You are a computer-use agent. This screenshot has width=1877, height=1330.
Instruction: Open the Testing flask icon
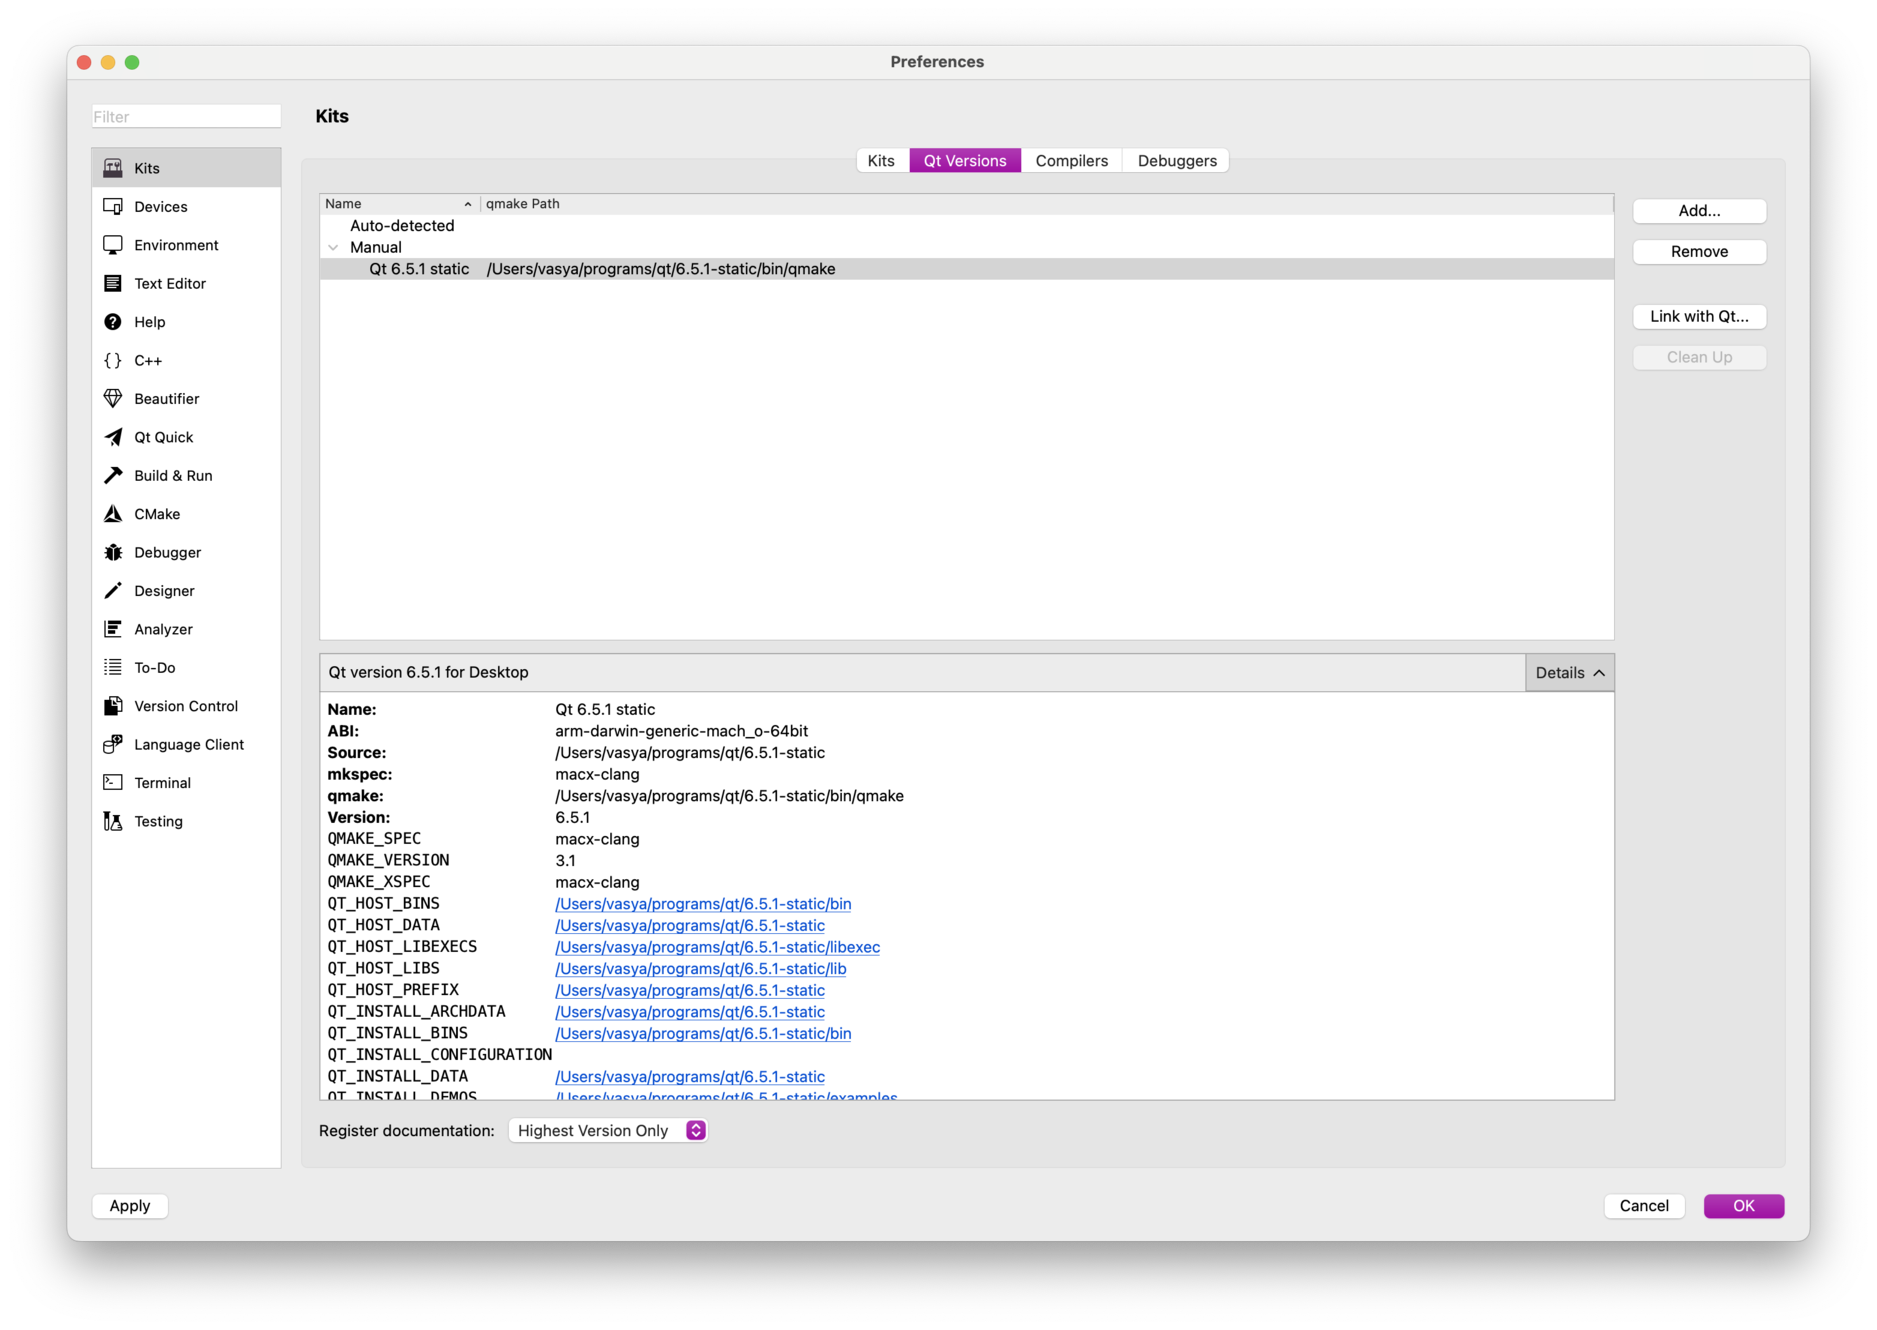tap(113, 821)
